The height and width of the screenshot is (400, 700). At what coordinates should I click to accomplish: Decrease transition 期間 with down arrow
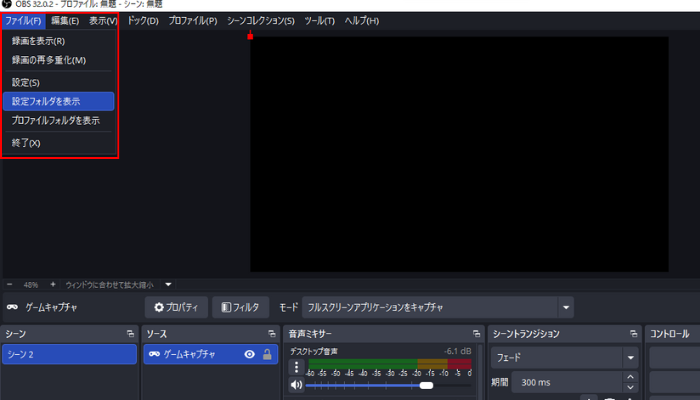click(x=630, y=388)
